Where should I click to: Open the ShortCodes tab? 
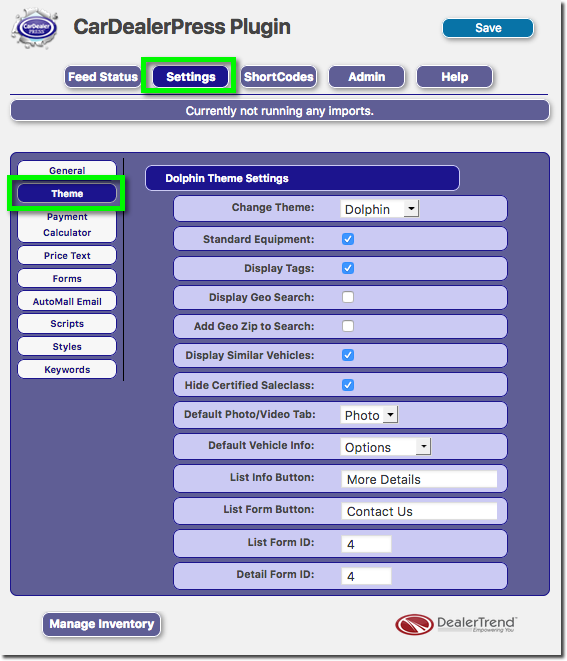pyautogui.click(x=279, y=77)
